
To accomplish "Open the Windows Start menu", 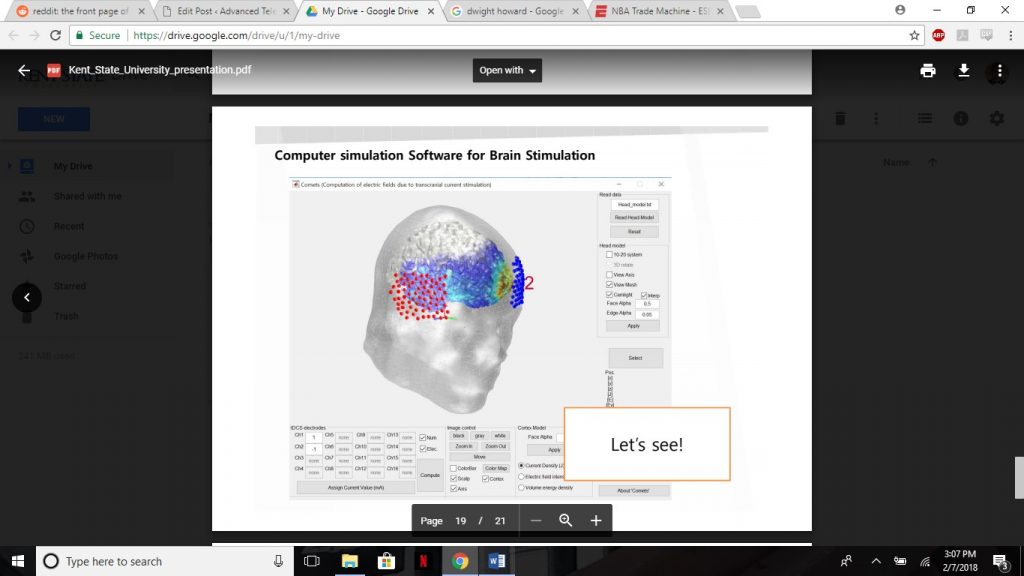I will (x=18, y=561).
